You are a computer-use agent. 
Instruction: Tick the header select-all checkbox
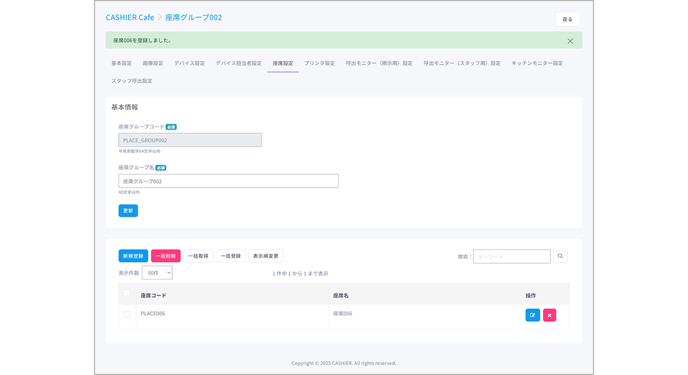(x=127, y=293)
